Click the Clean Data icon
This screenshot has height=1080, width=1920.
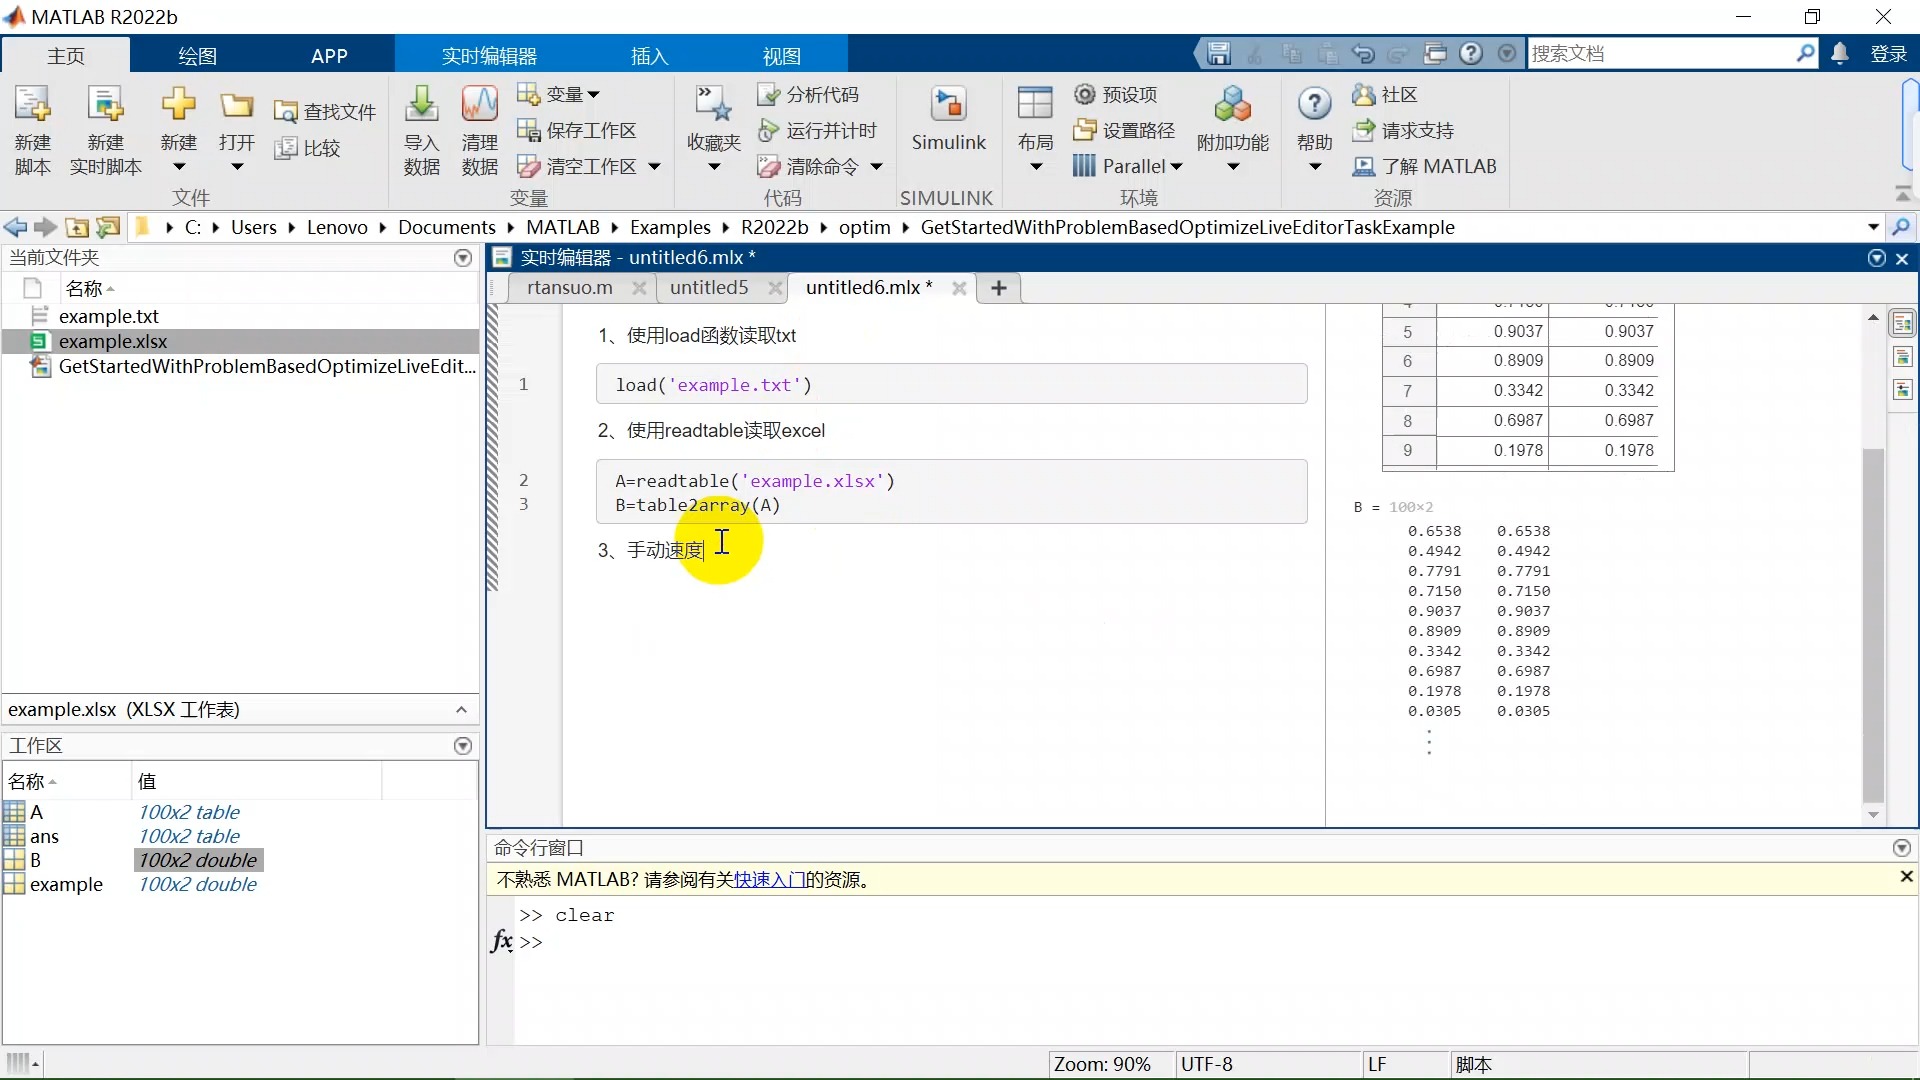click(479, 105)
